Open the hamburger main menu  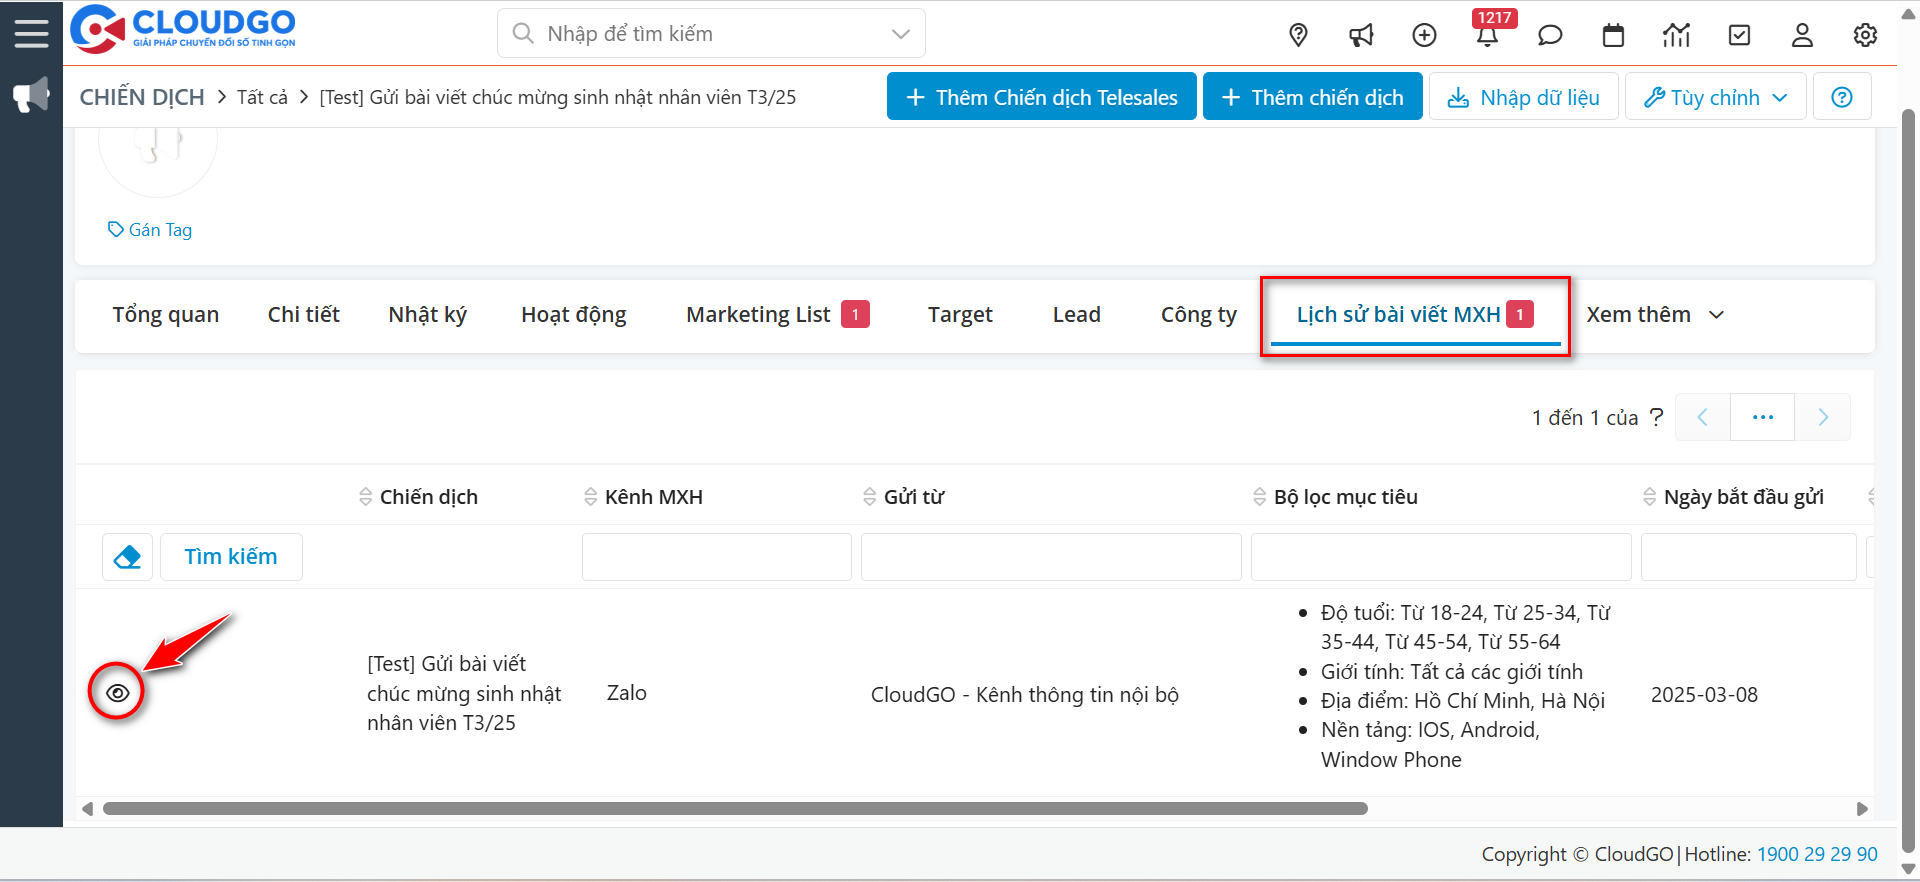click(31, 33)
